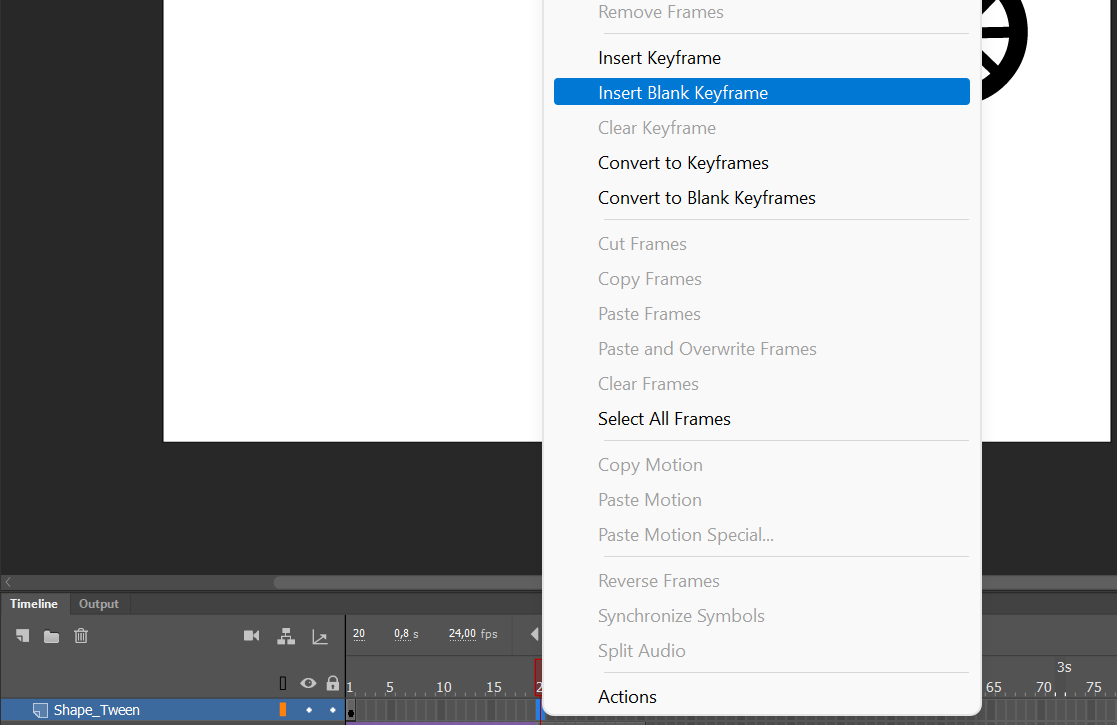
Task: Click Synchronize Symbols menu entry
Action: point(762,616)
